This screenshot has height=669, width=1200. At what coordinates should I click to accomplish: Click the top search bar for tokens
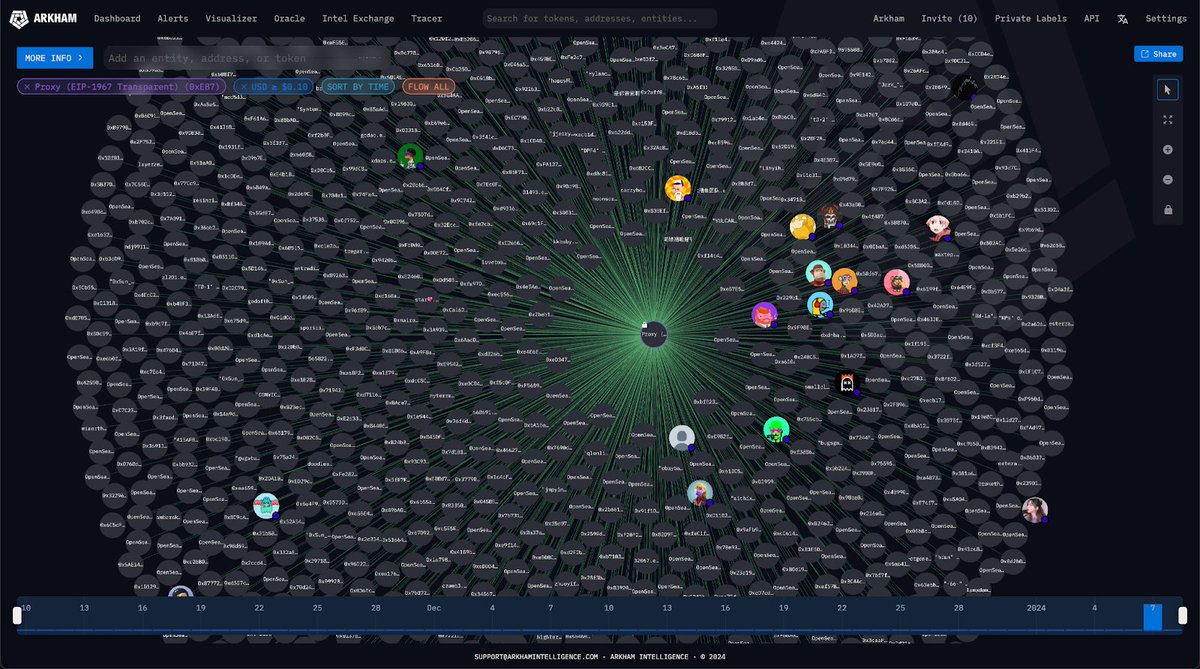599,18
